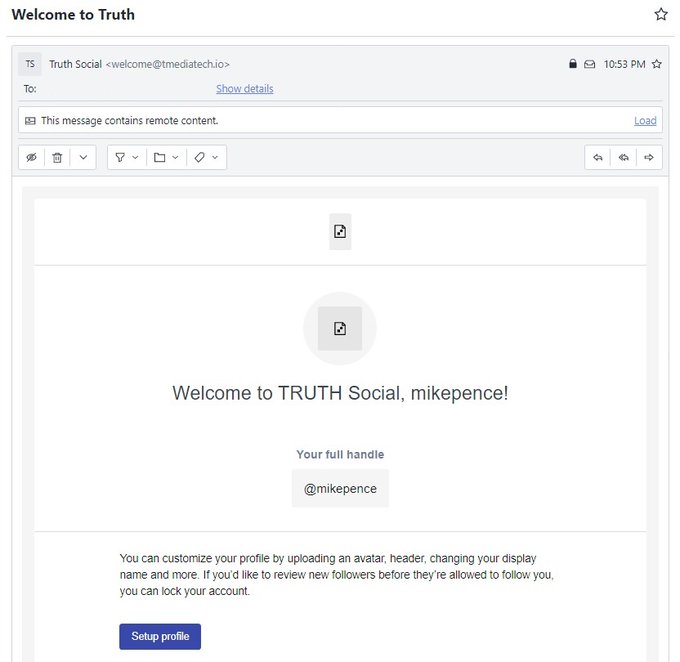
Task: Forward the message
Action: (x=649, y=157)
